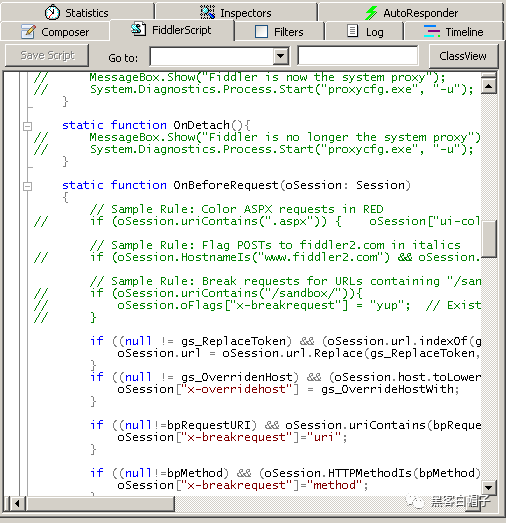Click the FiddlerScript scroll icon
Viewport: 506px width, 523px height.
click(138, 29)
